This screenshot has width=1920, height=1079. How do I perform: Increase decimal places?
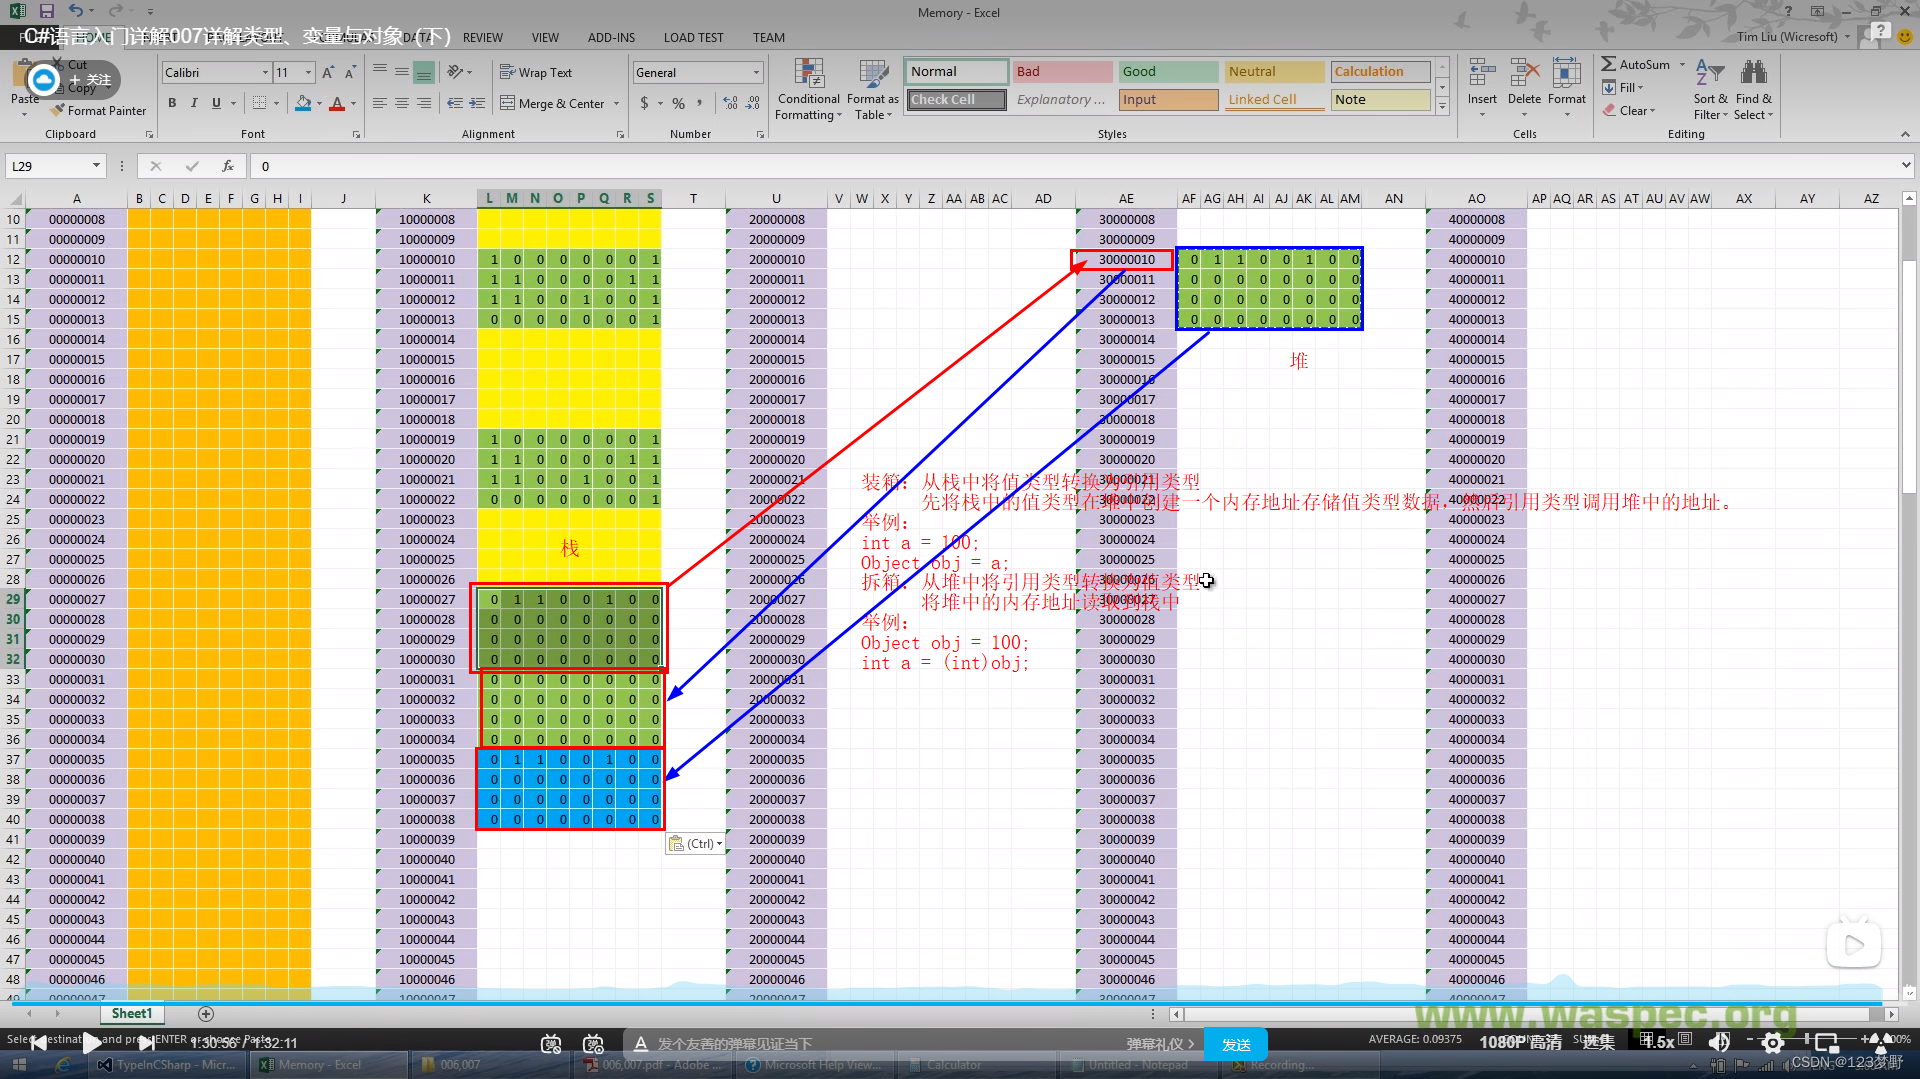pos(730,103)
